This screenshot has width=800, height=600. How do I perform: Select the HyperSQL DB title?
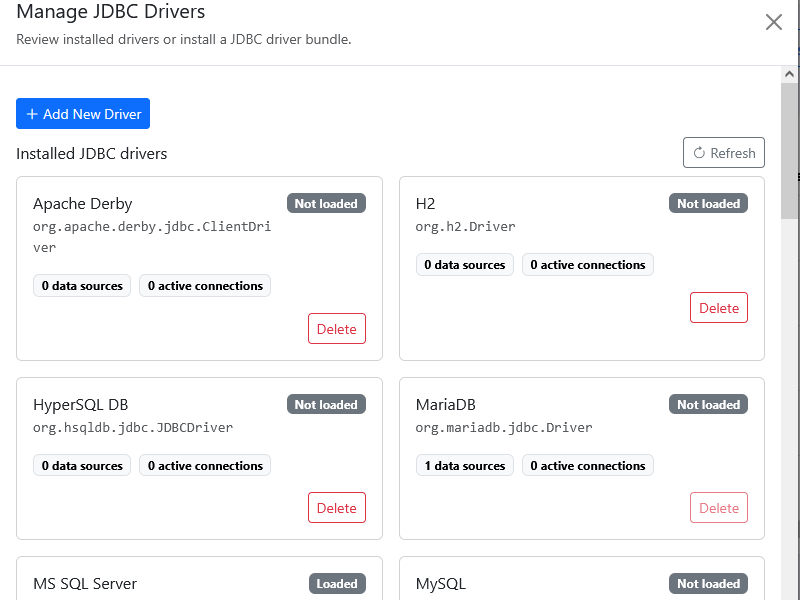[x=81, y=405]
